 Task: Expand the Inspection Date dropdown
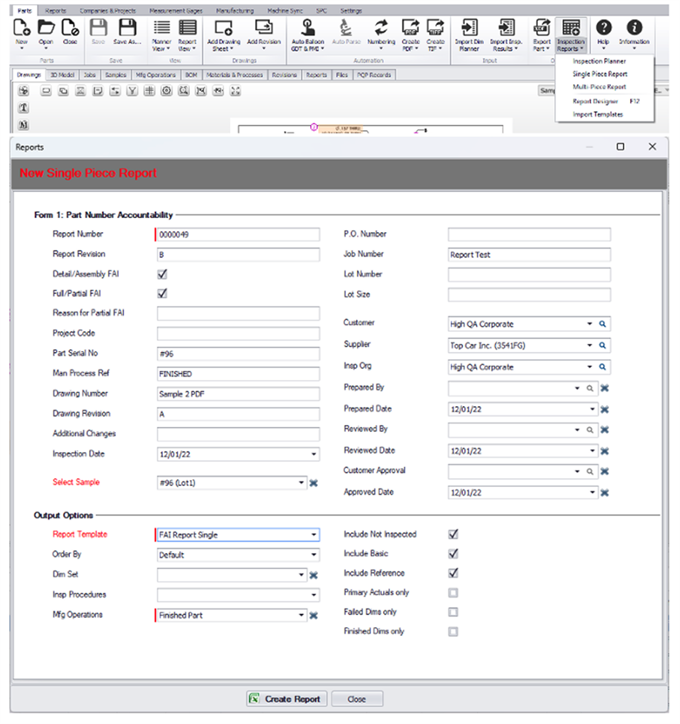313,454
